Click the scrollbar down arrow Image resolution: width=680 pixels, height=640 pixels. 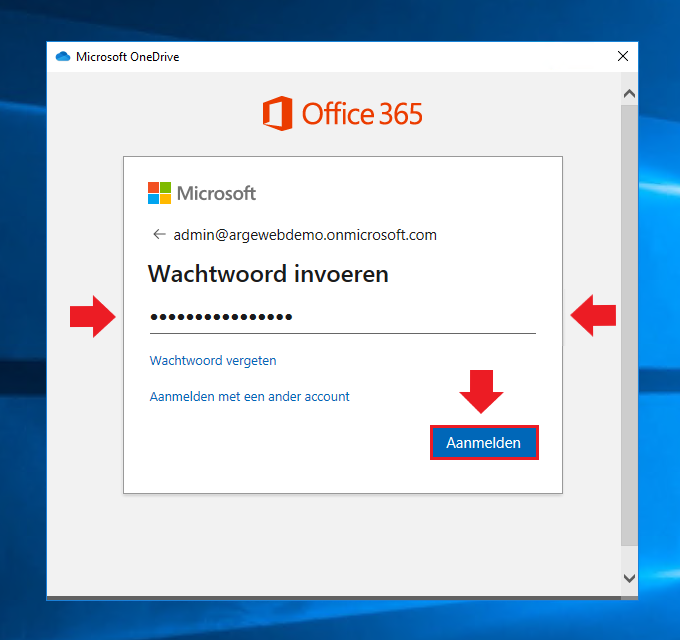point(629,578)
